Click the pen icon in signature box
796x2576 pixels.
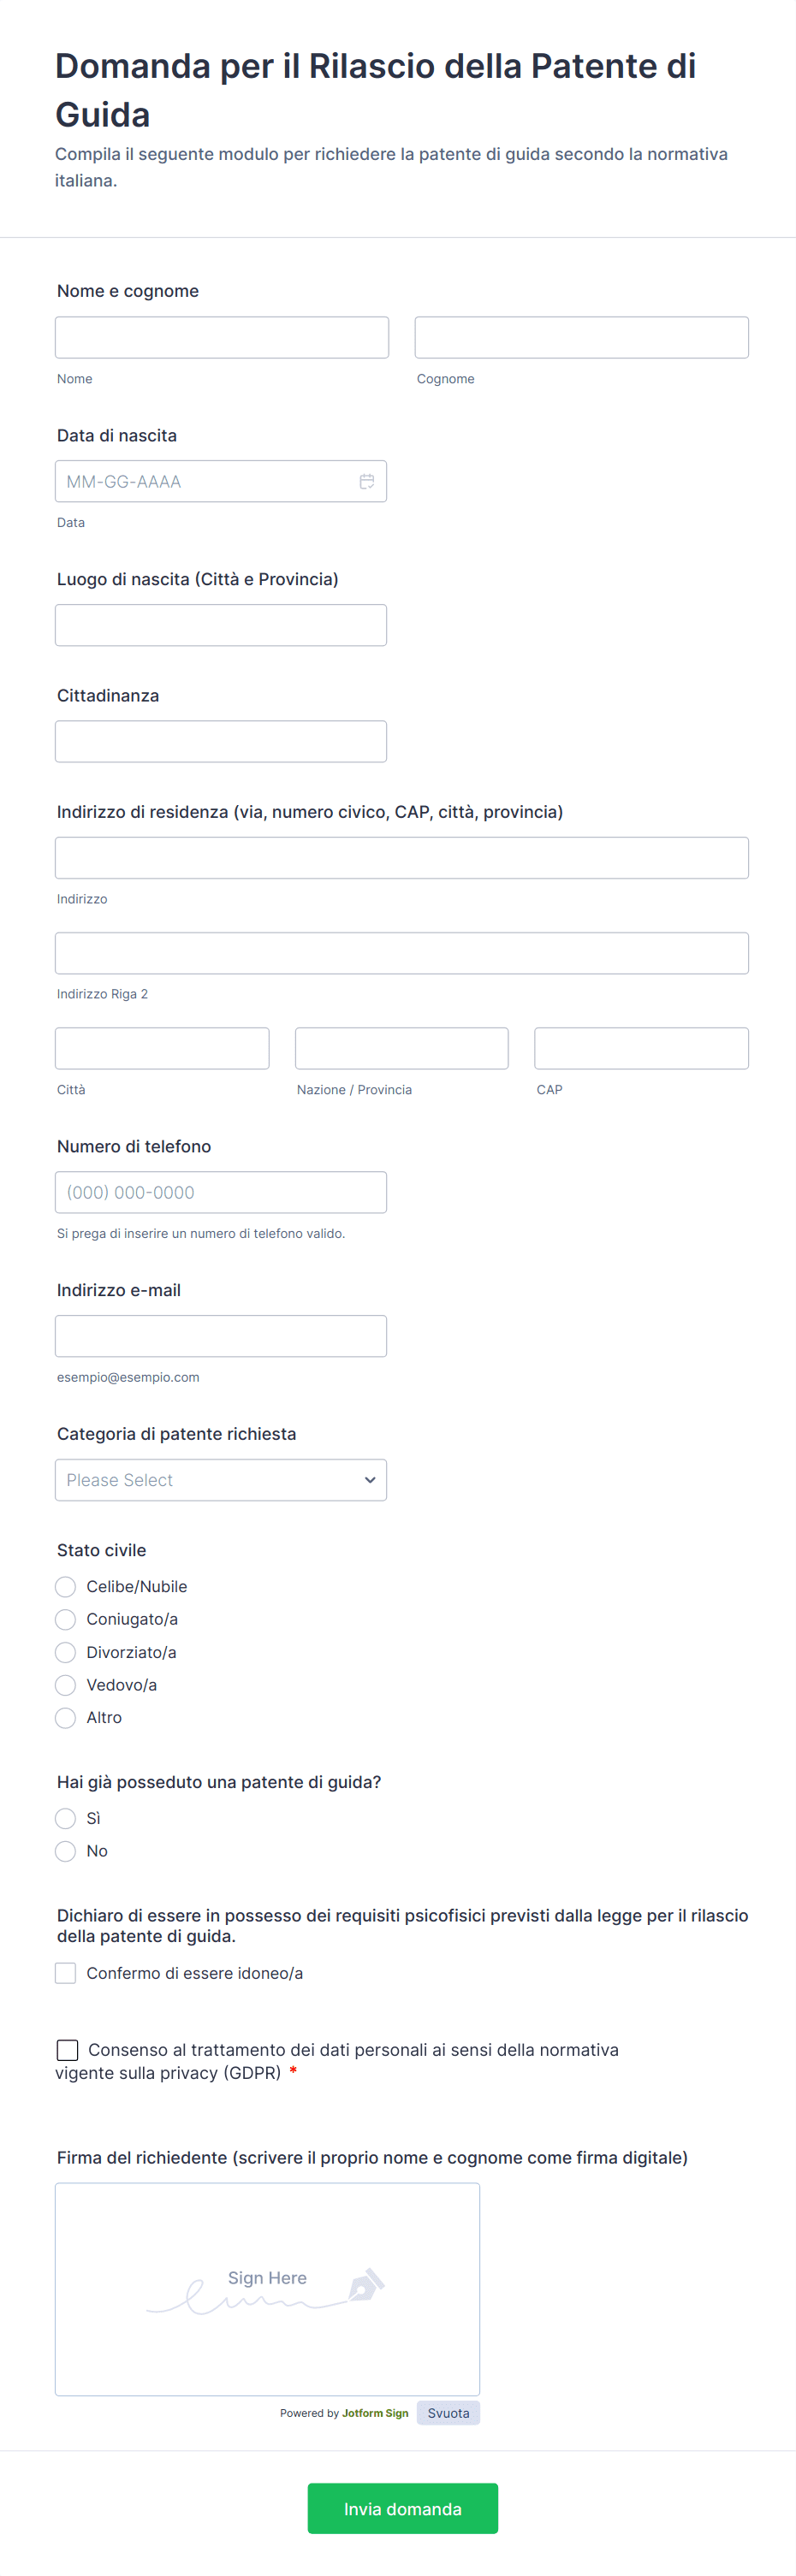(x=366, y=2285)
